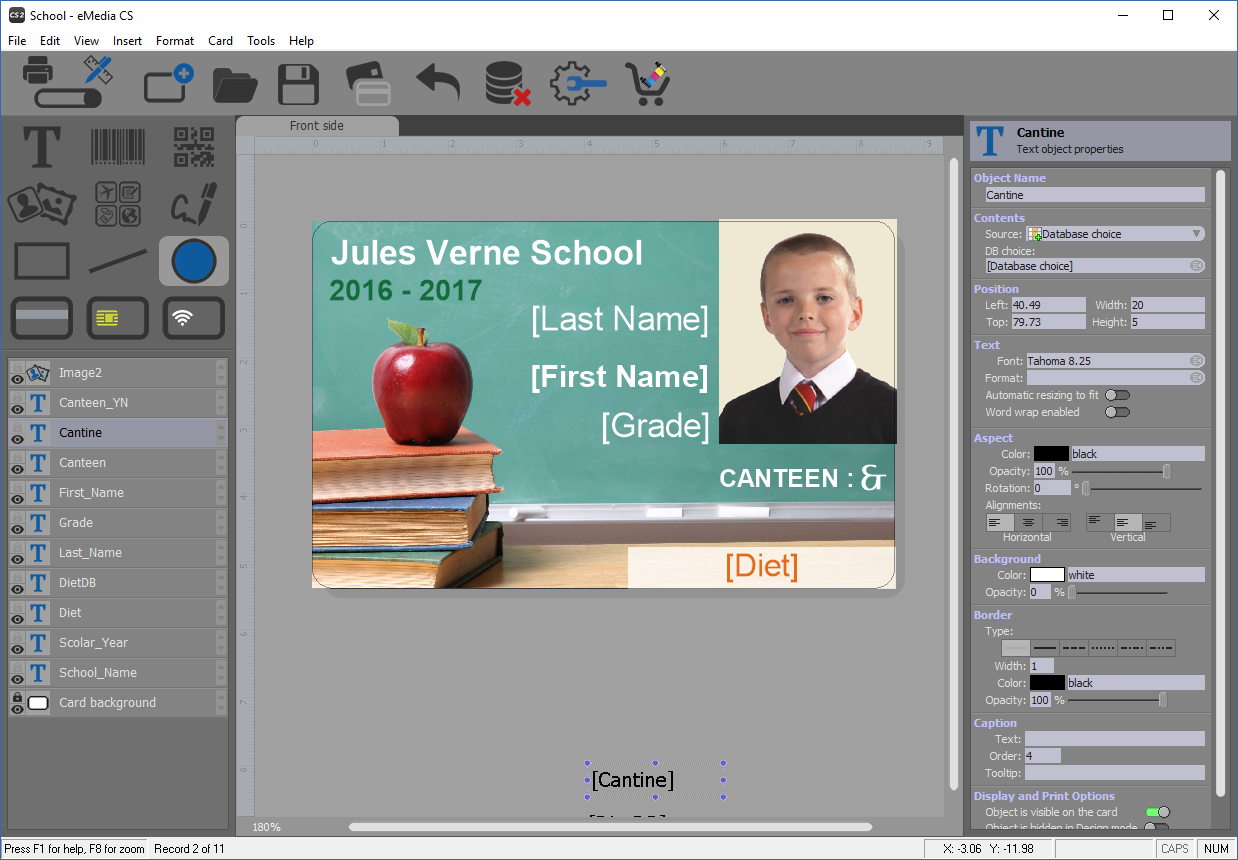This screenshot has height=860, width=1238.
Task: Open the Source dropdown arrow
Action: [x=1196, y=234]
